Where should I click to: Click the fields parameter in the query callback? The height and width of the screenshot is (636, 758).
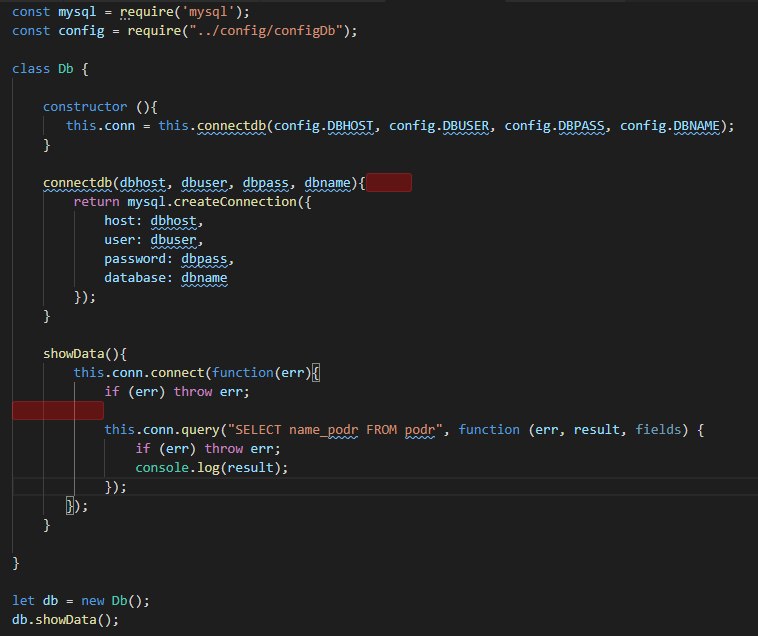[658, 430]
